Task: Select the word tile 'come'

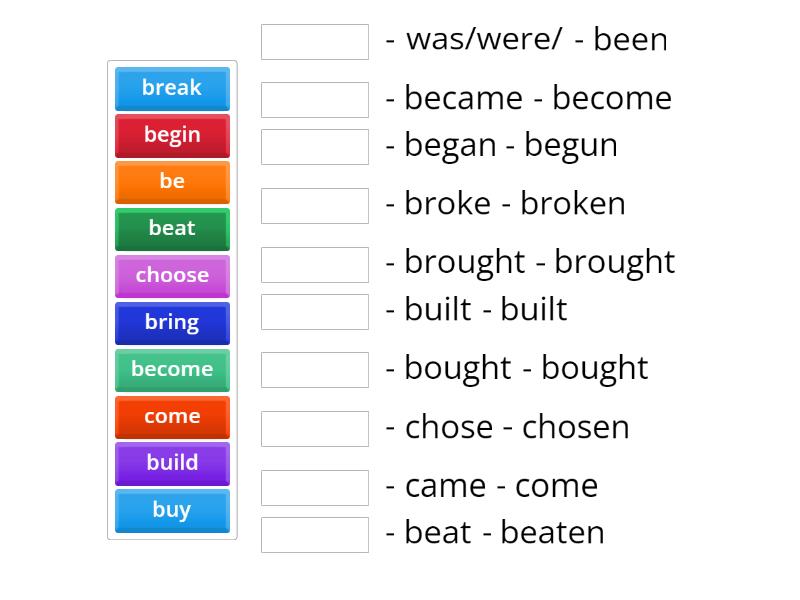Action: pyautogui.click(x=172, y=417)
